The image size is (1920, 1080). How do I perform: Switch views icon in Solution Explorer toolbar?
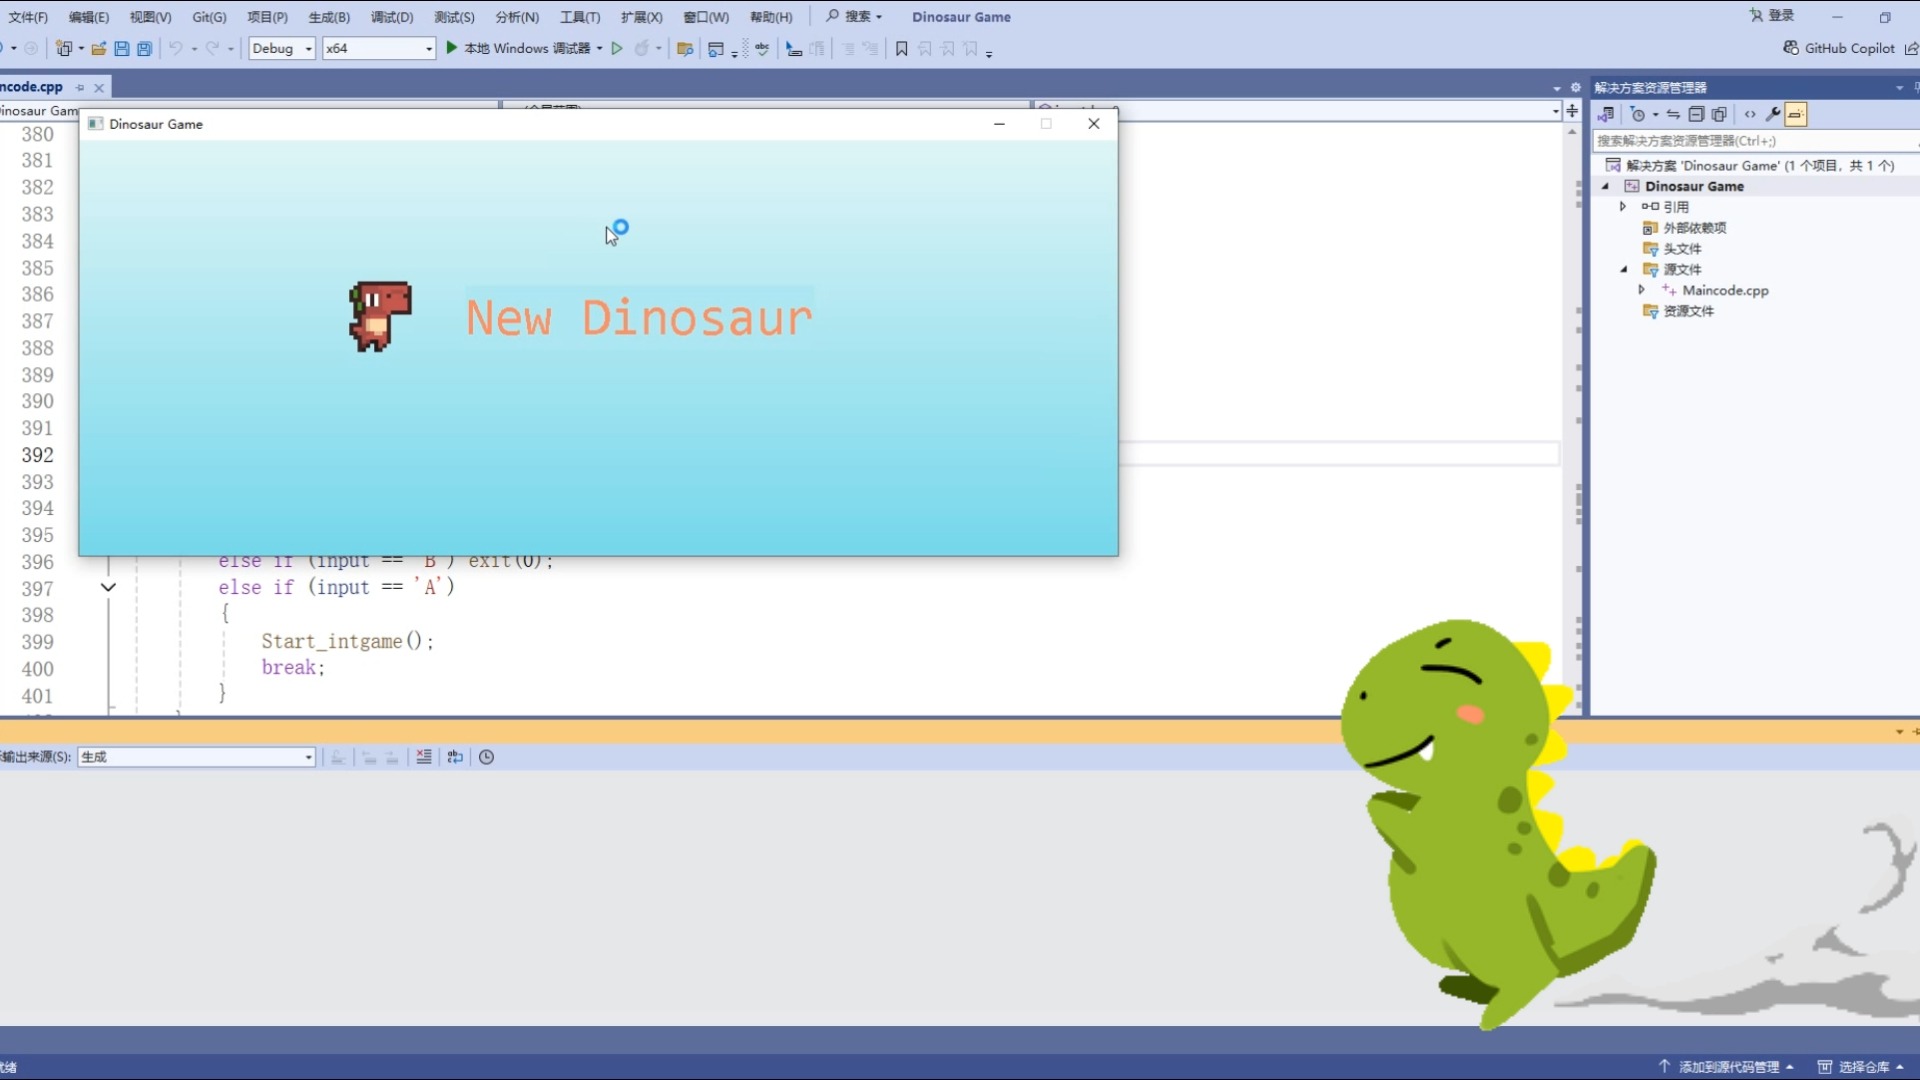[x=1606, y=114]
